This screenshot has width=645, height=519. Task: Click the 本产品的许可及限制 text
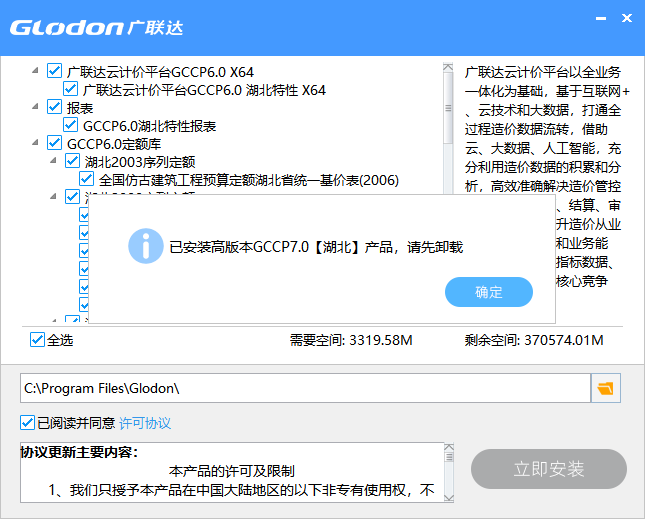232,471
